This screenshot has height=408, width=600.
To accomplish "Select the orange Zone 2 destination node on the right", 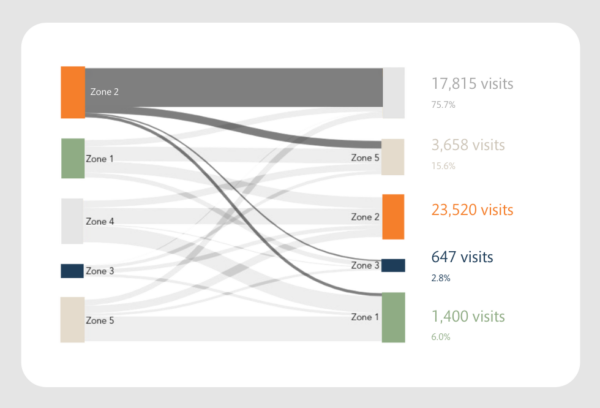I will [393, 217].
